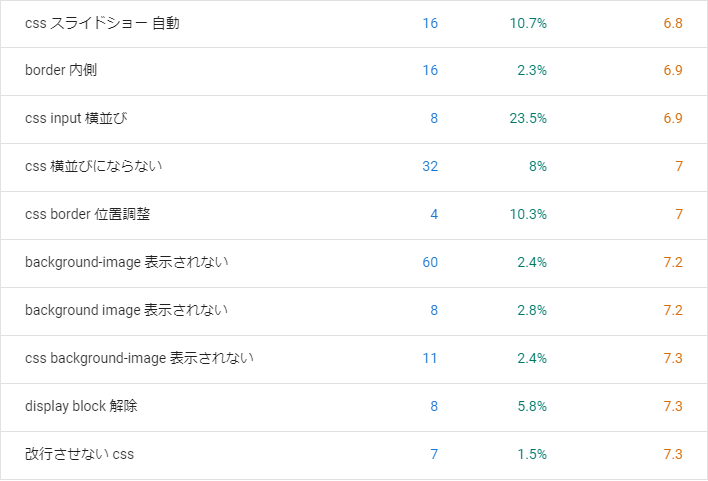Click the 11 clicks value
The width and height of the screenshot is (708, 481).
pyautogui.click(x=430, y=359)
